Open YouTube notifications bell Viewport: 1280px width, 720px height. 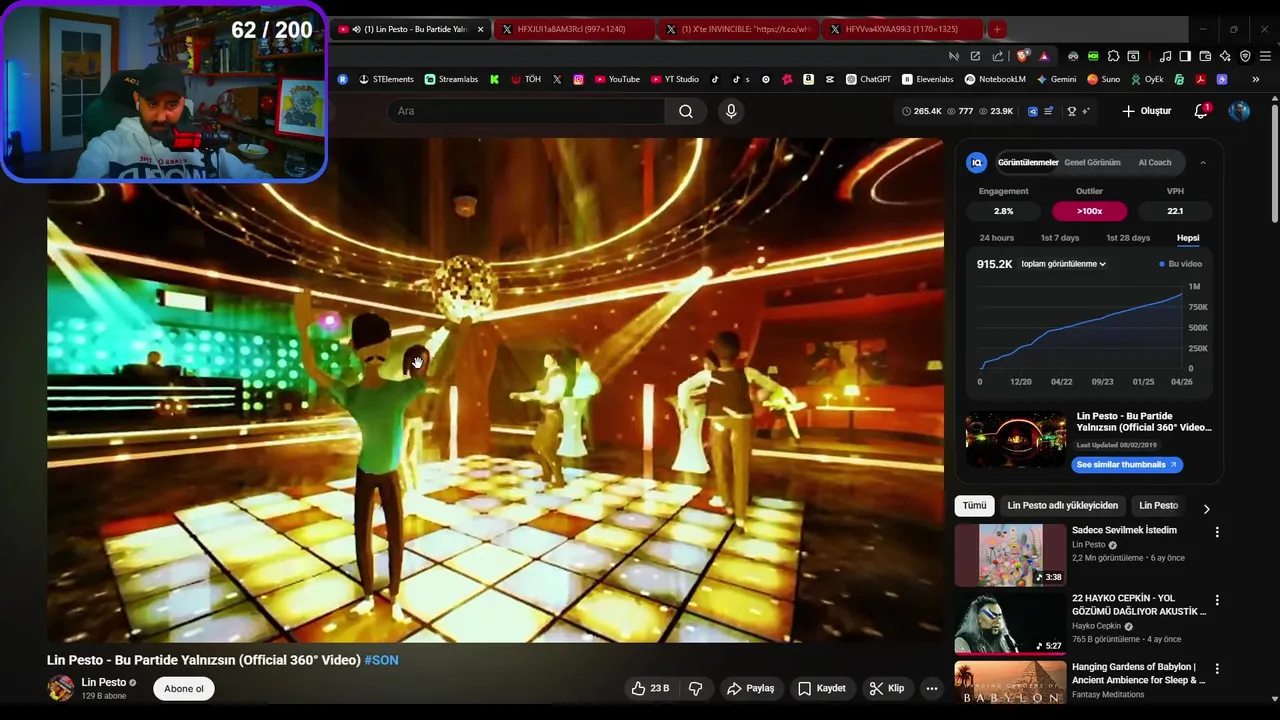point(1201,111)
